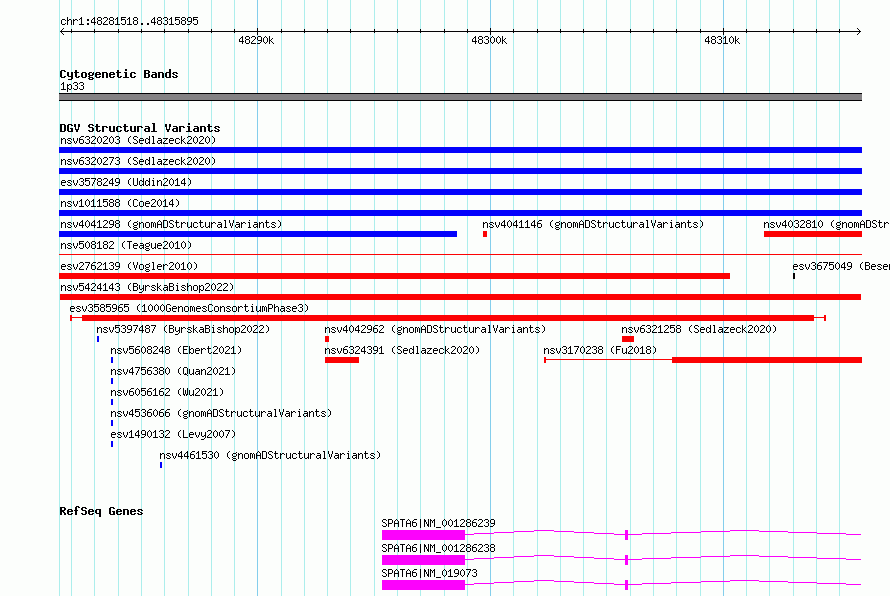The image size is (890, 596).
Task: Open nsv6056162 (Wu2021) variant label
Action: click(x=167, y=392)
